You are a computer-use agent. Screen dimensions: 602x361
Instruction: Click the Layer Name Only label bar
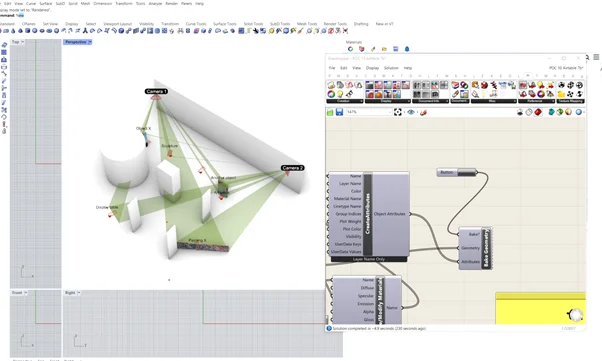click(x=369, y=259)
